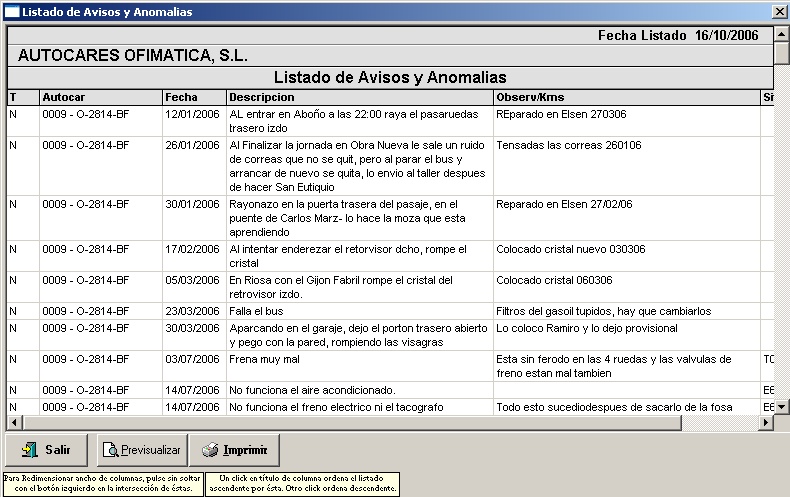The height and width of the screenshot is (497, 790).
Task: Click the Salir button label
Action: [57, 450]
